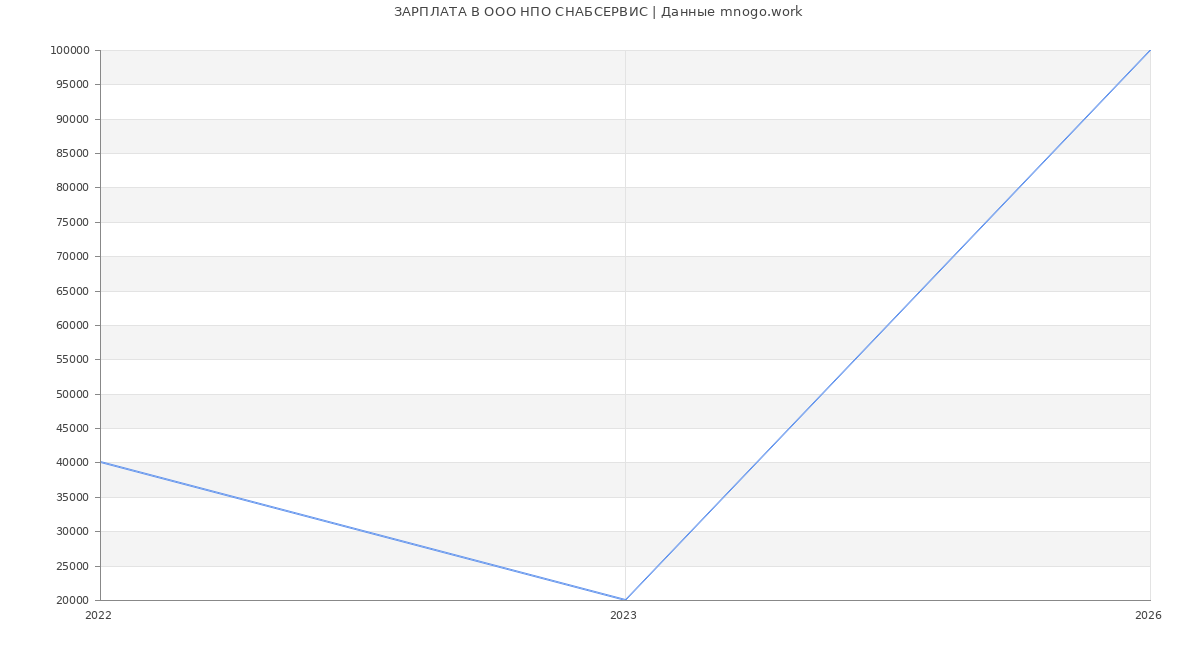This screenshot has height=650, width=1200.
Task: Select the 60000 y-axis label
Action: [72, 325]
